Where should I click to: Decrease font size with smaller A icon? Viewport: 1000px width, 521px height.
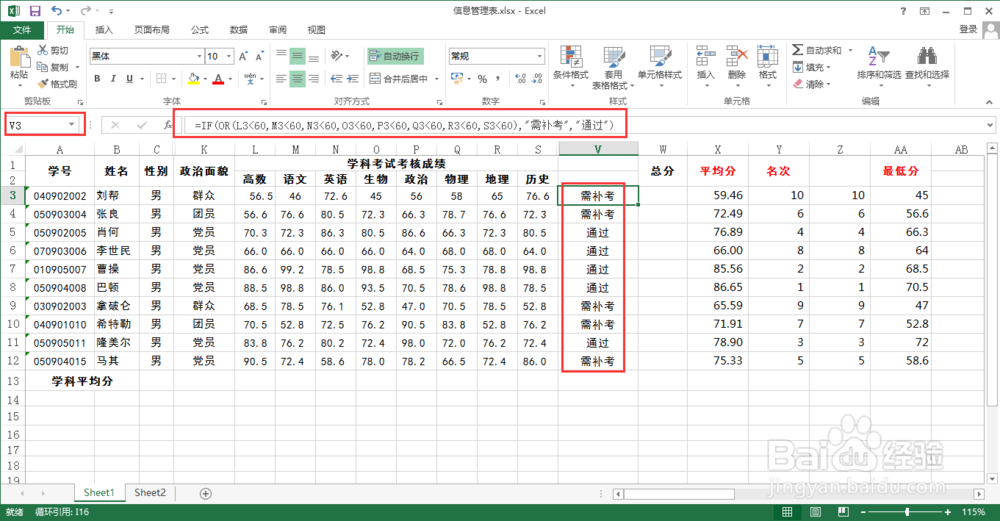(x=260, y=56)
